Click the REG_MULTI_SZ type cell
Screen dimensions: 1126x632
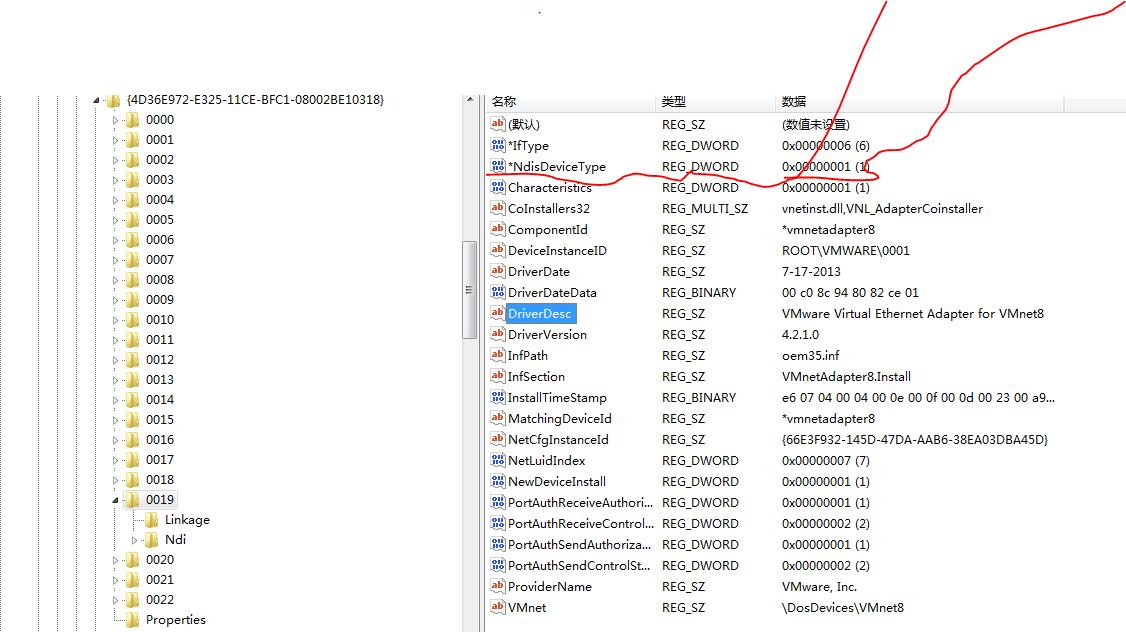704,208
